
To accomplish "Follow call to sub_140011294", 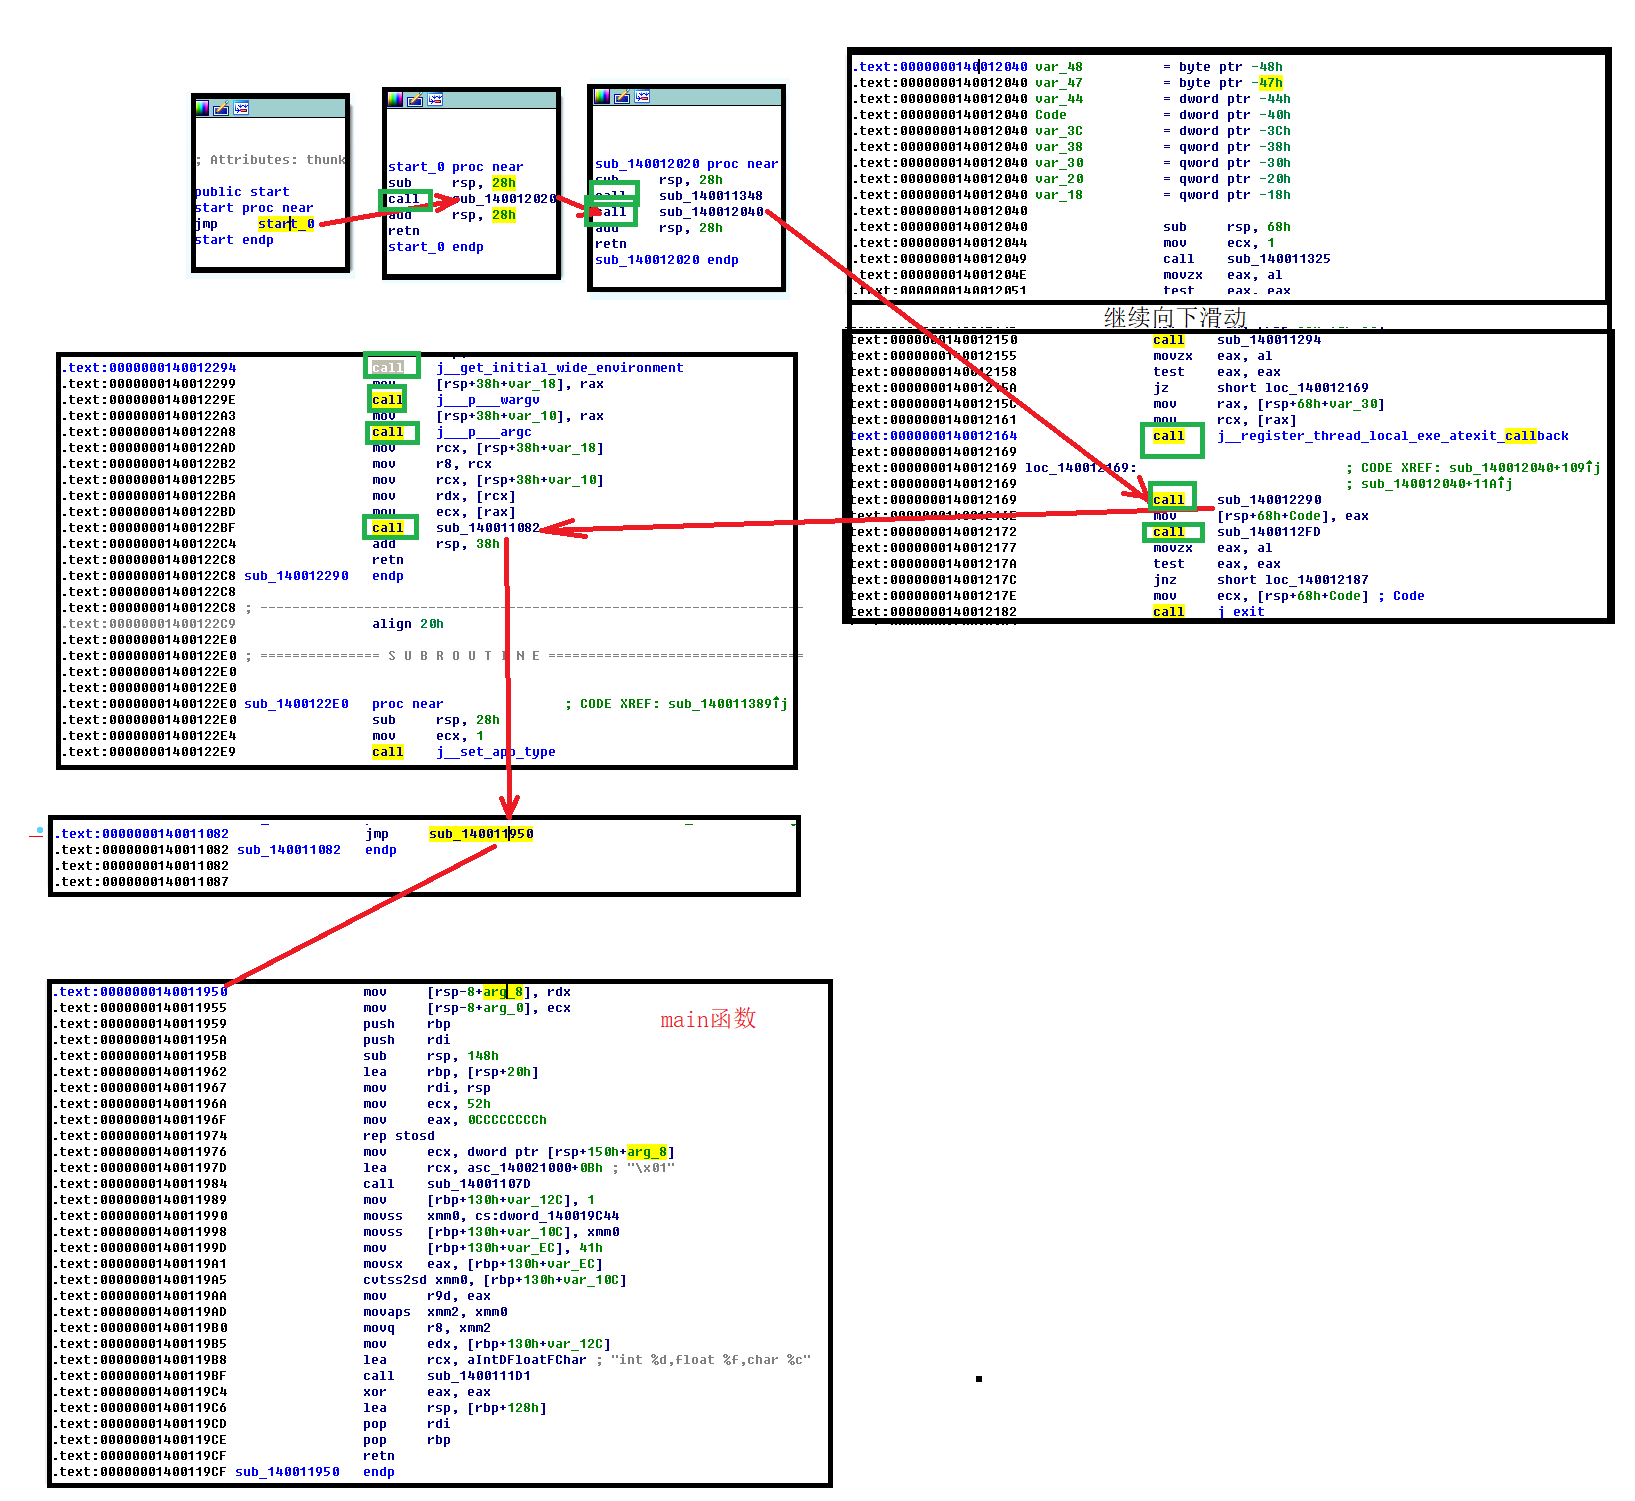I will [1268, 340].
